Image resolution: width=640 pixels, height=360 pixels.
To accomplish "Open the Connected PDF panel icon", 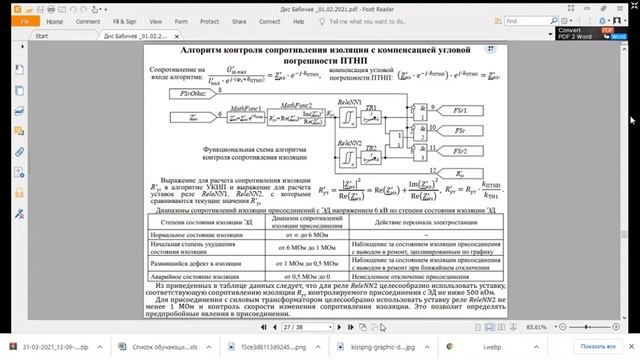I will pyautogui.click(x=19, y=173).
